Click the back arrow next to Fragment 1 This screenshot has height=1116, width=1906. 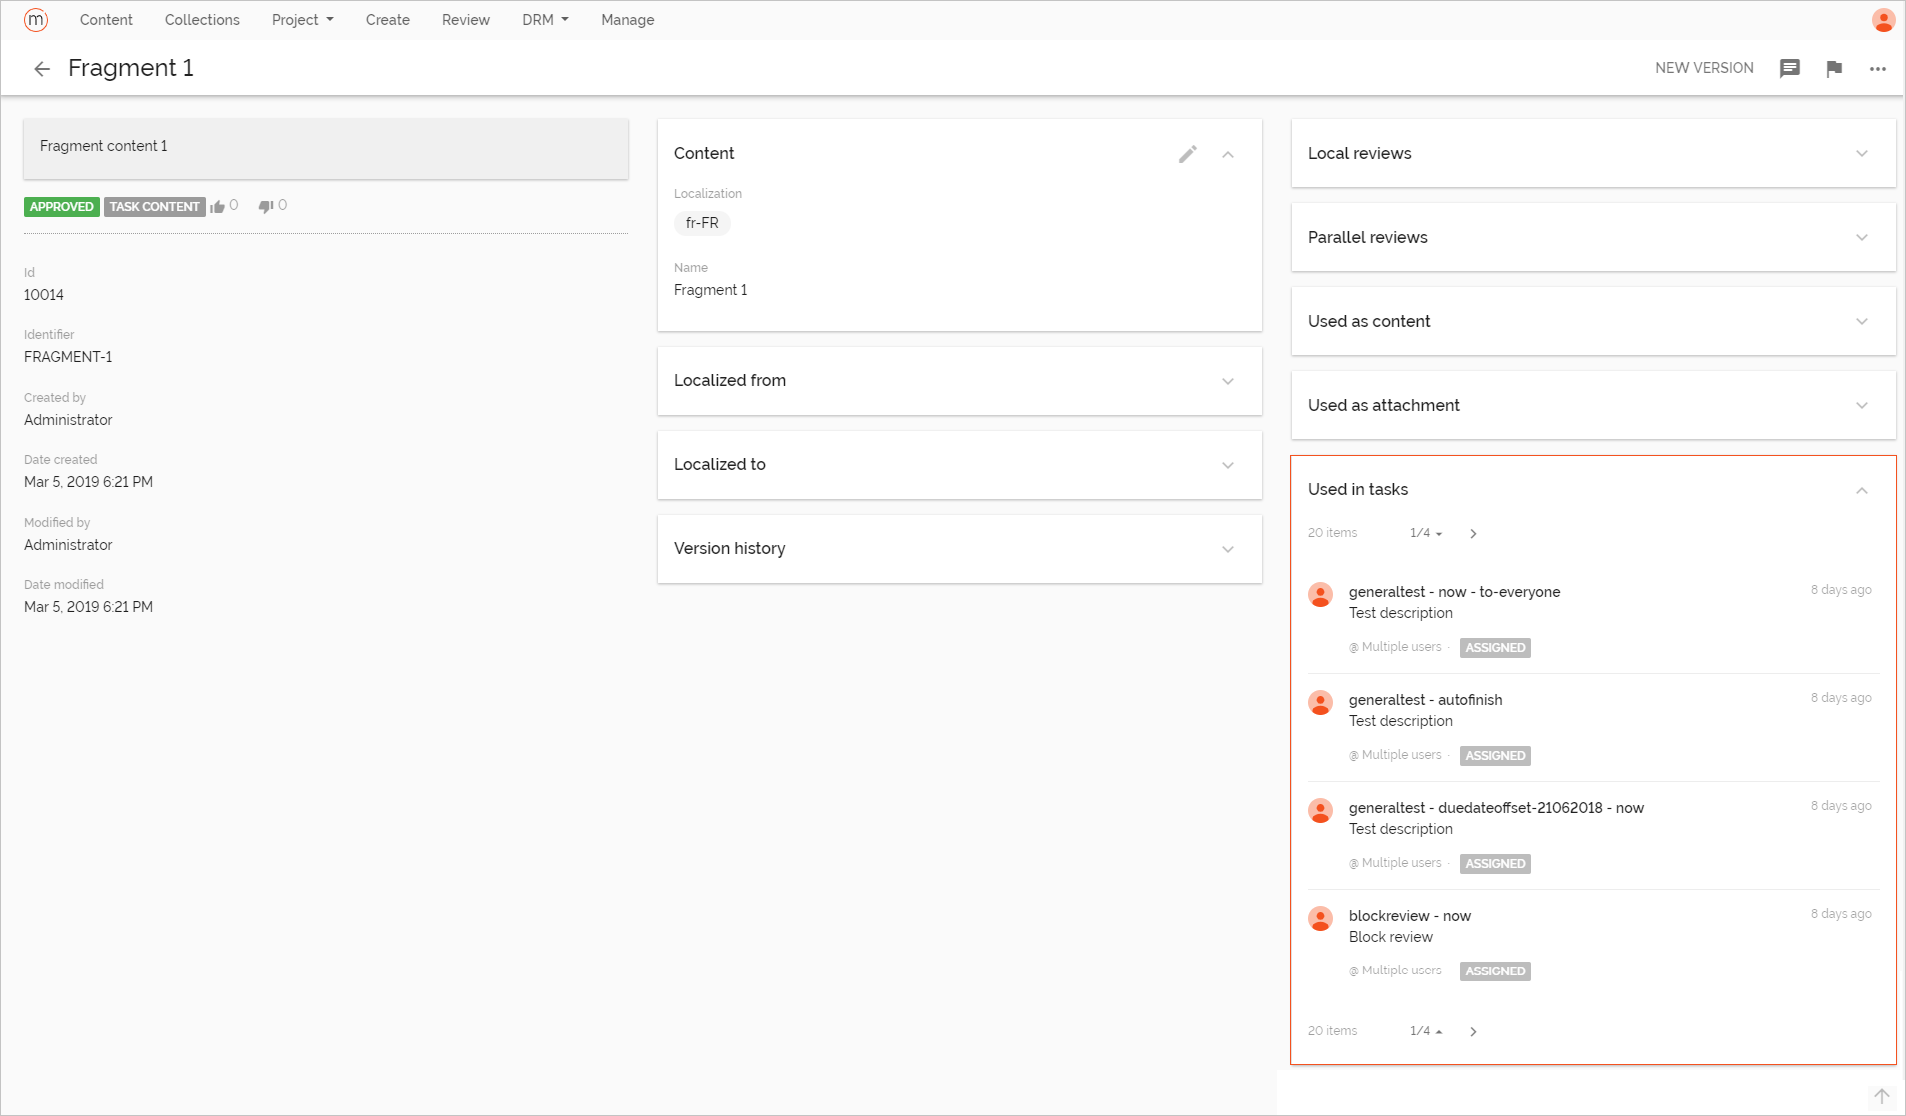pyautogui.click(x=42, y=68)
